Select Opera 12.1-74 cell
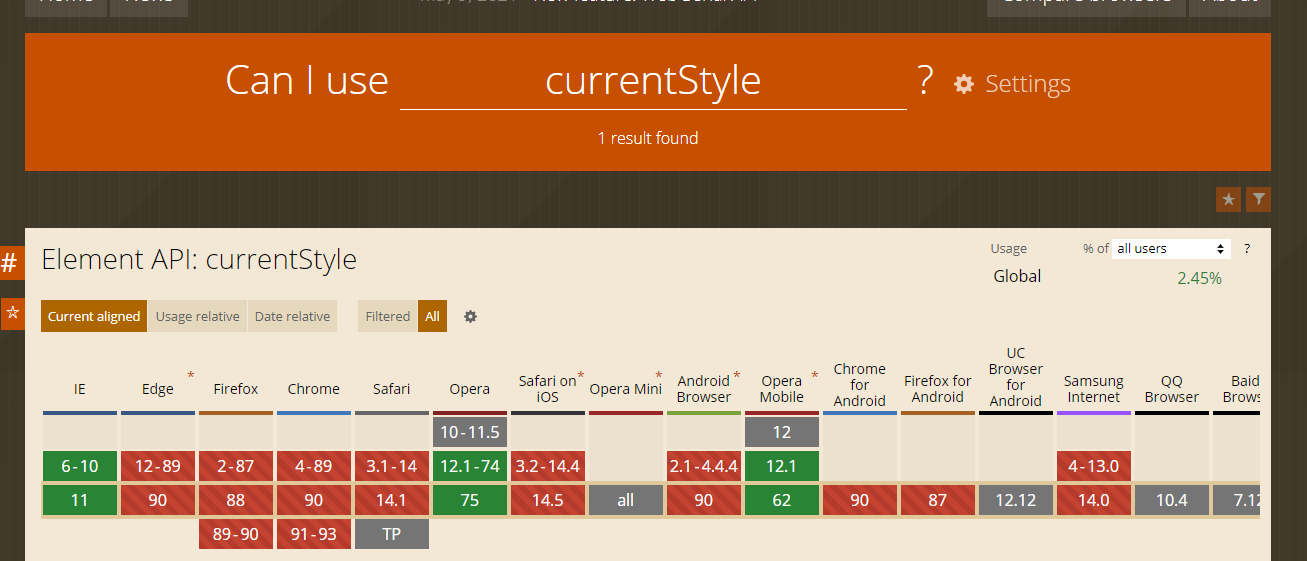Image resolution: width=1307 pixels, height=561 pixels. (470, 466)
